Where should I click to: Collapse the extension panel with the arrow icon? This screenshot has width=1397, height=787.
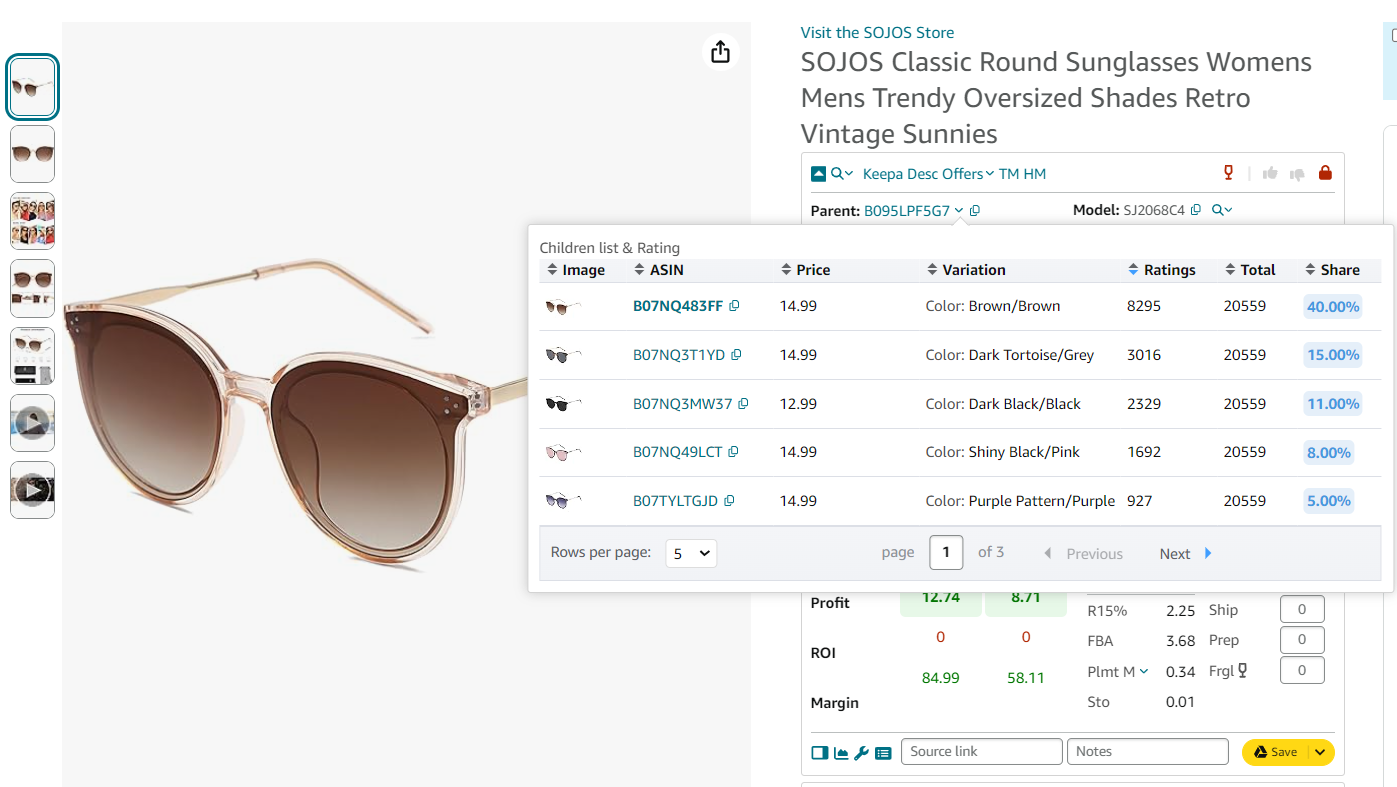point(817,172)
